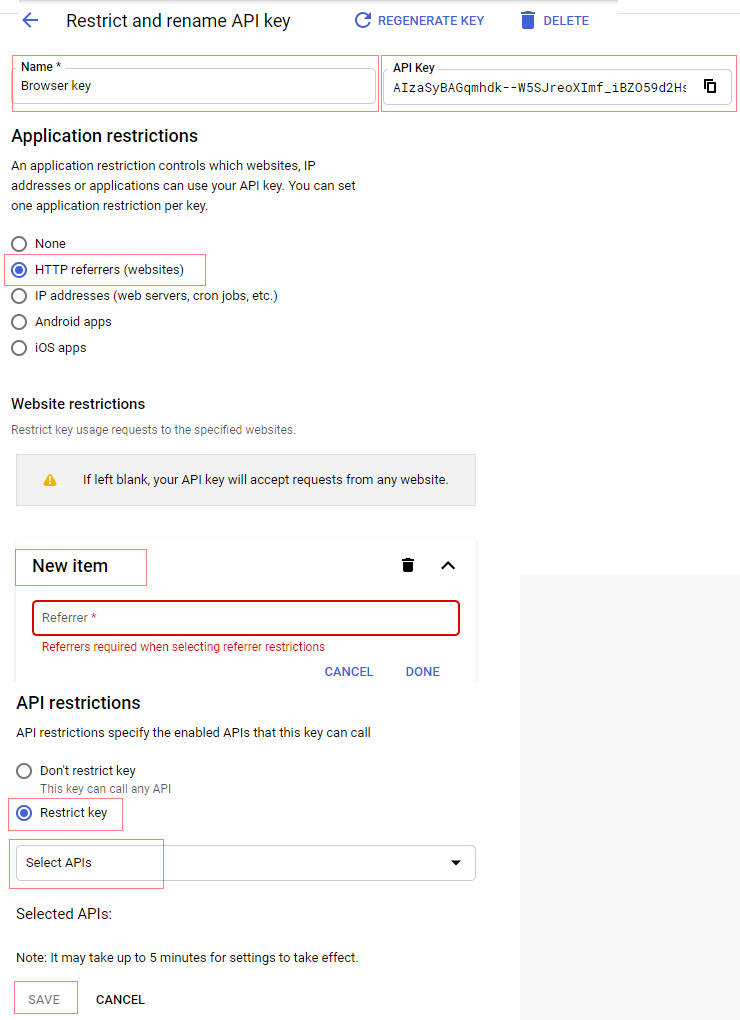740x1020 pixels.
Task: Select IP addresses restriction option
Action: coord(19,296)
